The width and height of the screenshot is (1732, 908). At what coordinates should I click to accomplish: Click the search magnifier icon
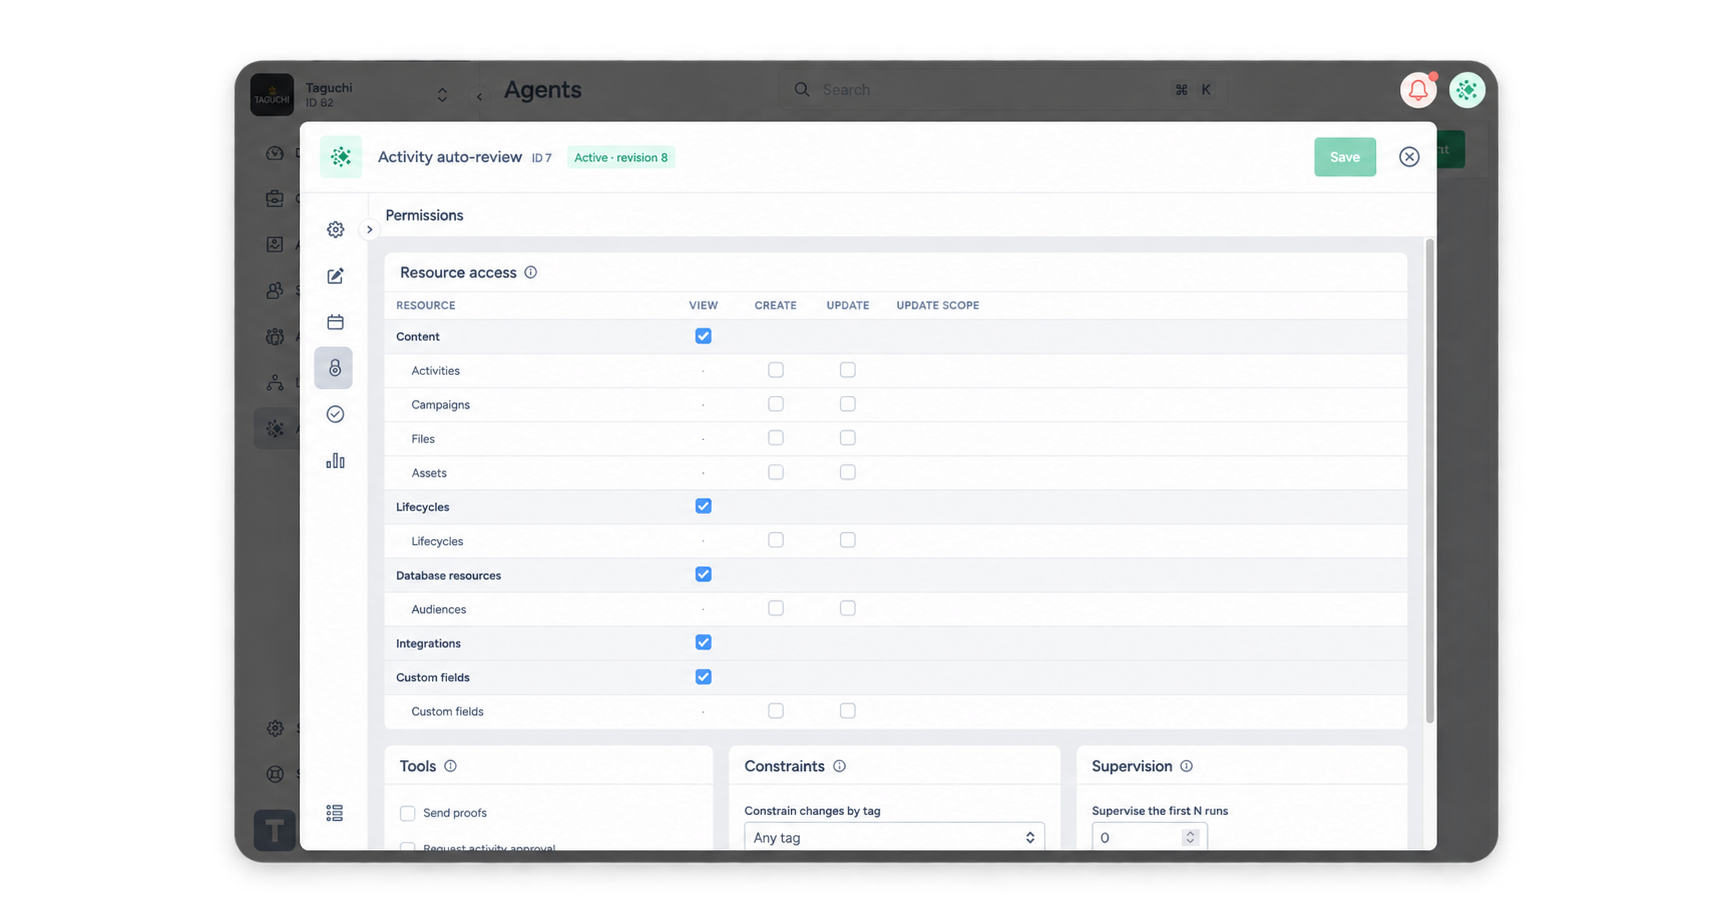pos(802,90)
